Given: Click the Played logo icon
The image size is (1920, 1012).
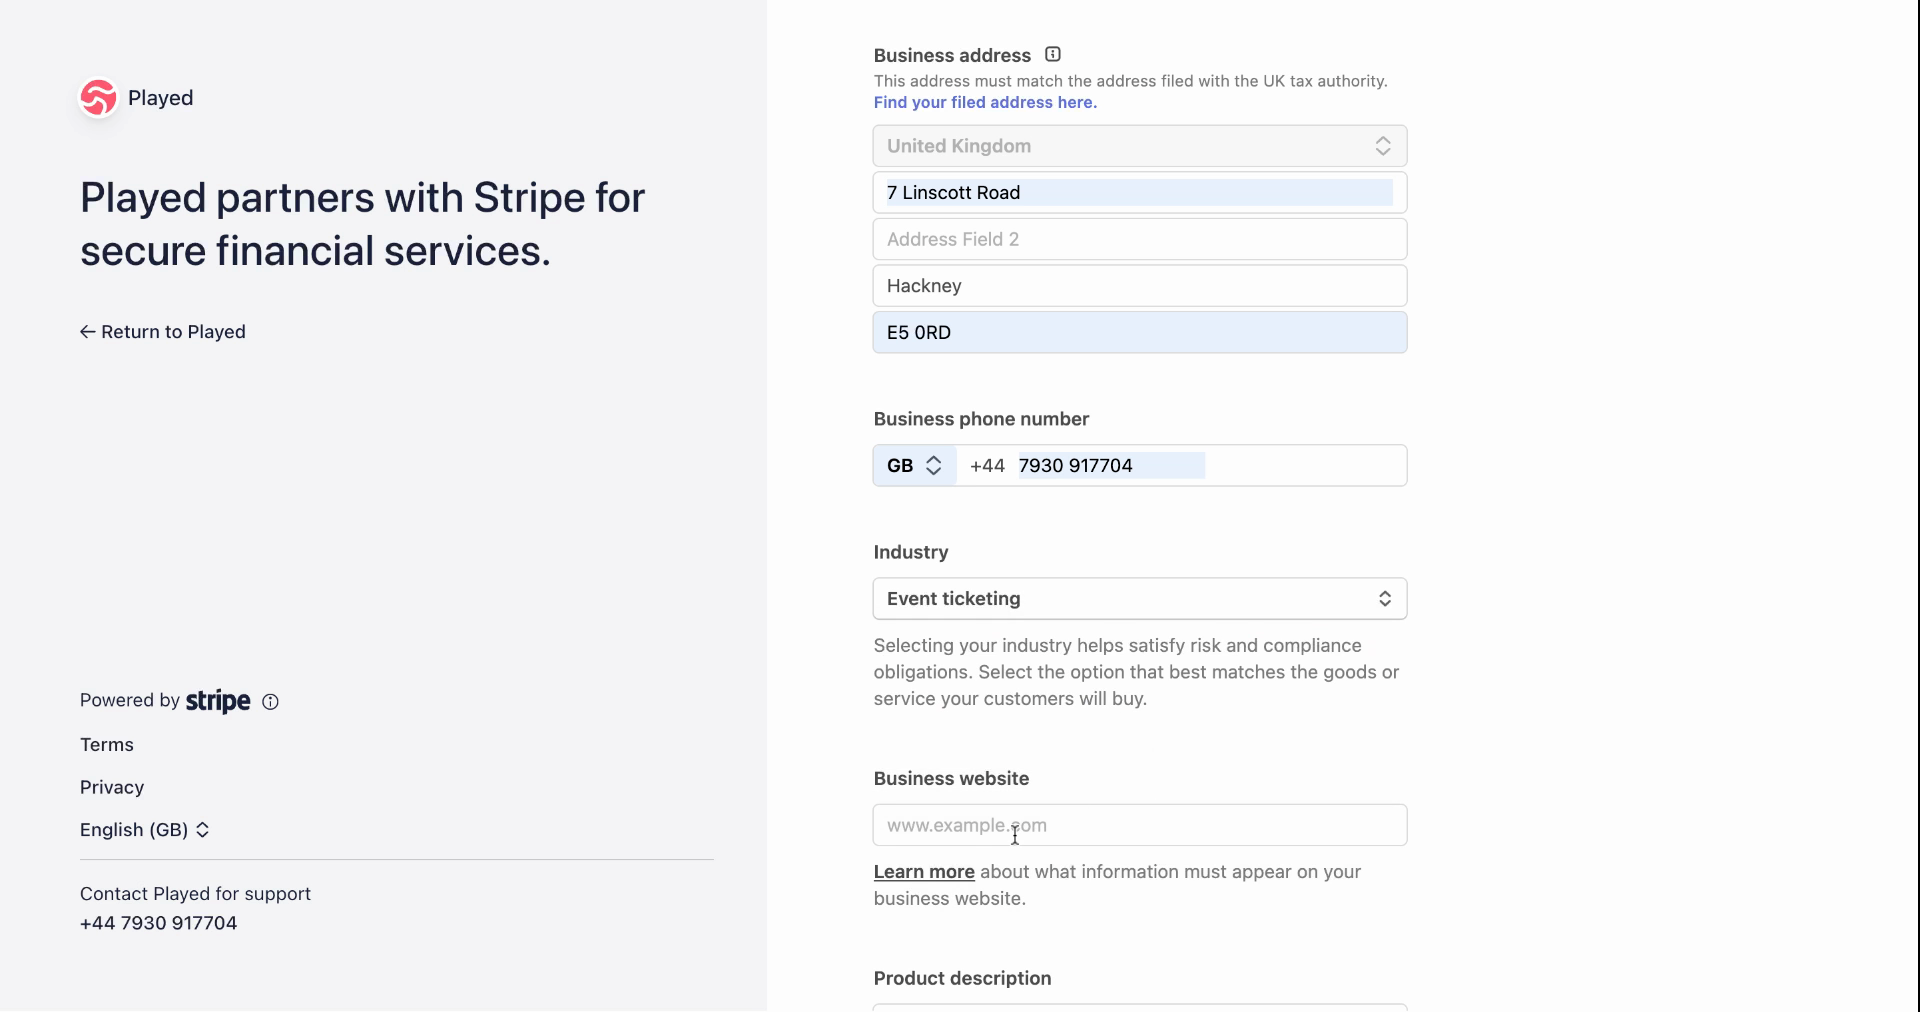Looking at the screenshot, I should click(99, 98).
